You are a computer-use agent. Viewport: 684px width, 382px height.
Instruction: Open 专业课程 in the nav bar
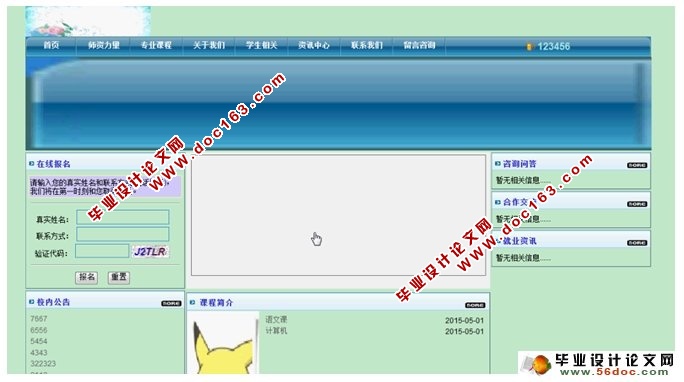click(156, 45)
